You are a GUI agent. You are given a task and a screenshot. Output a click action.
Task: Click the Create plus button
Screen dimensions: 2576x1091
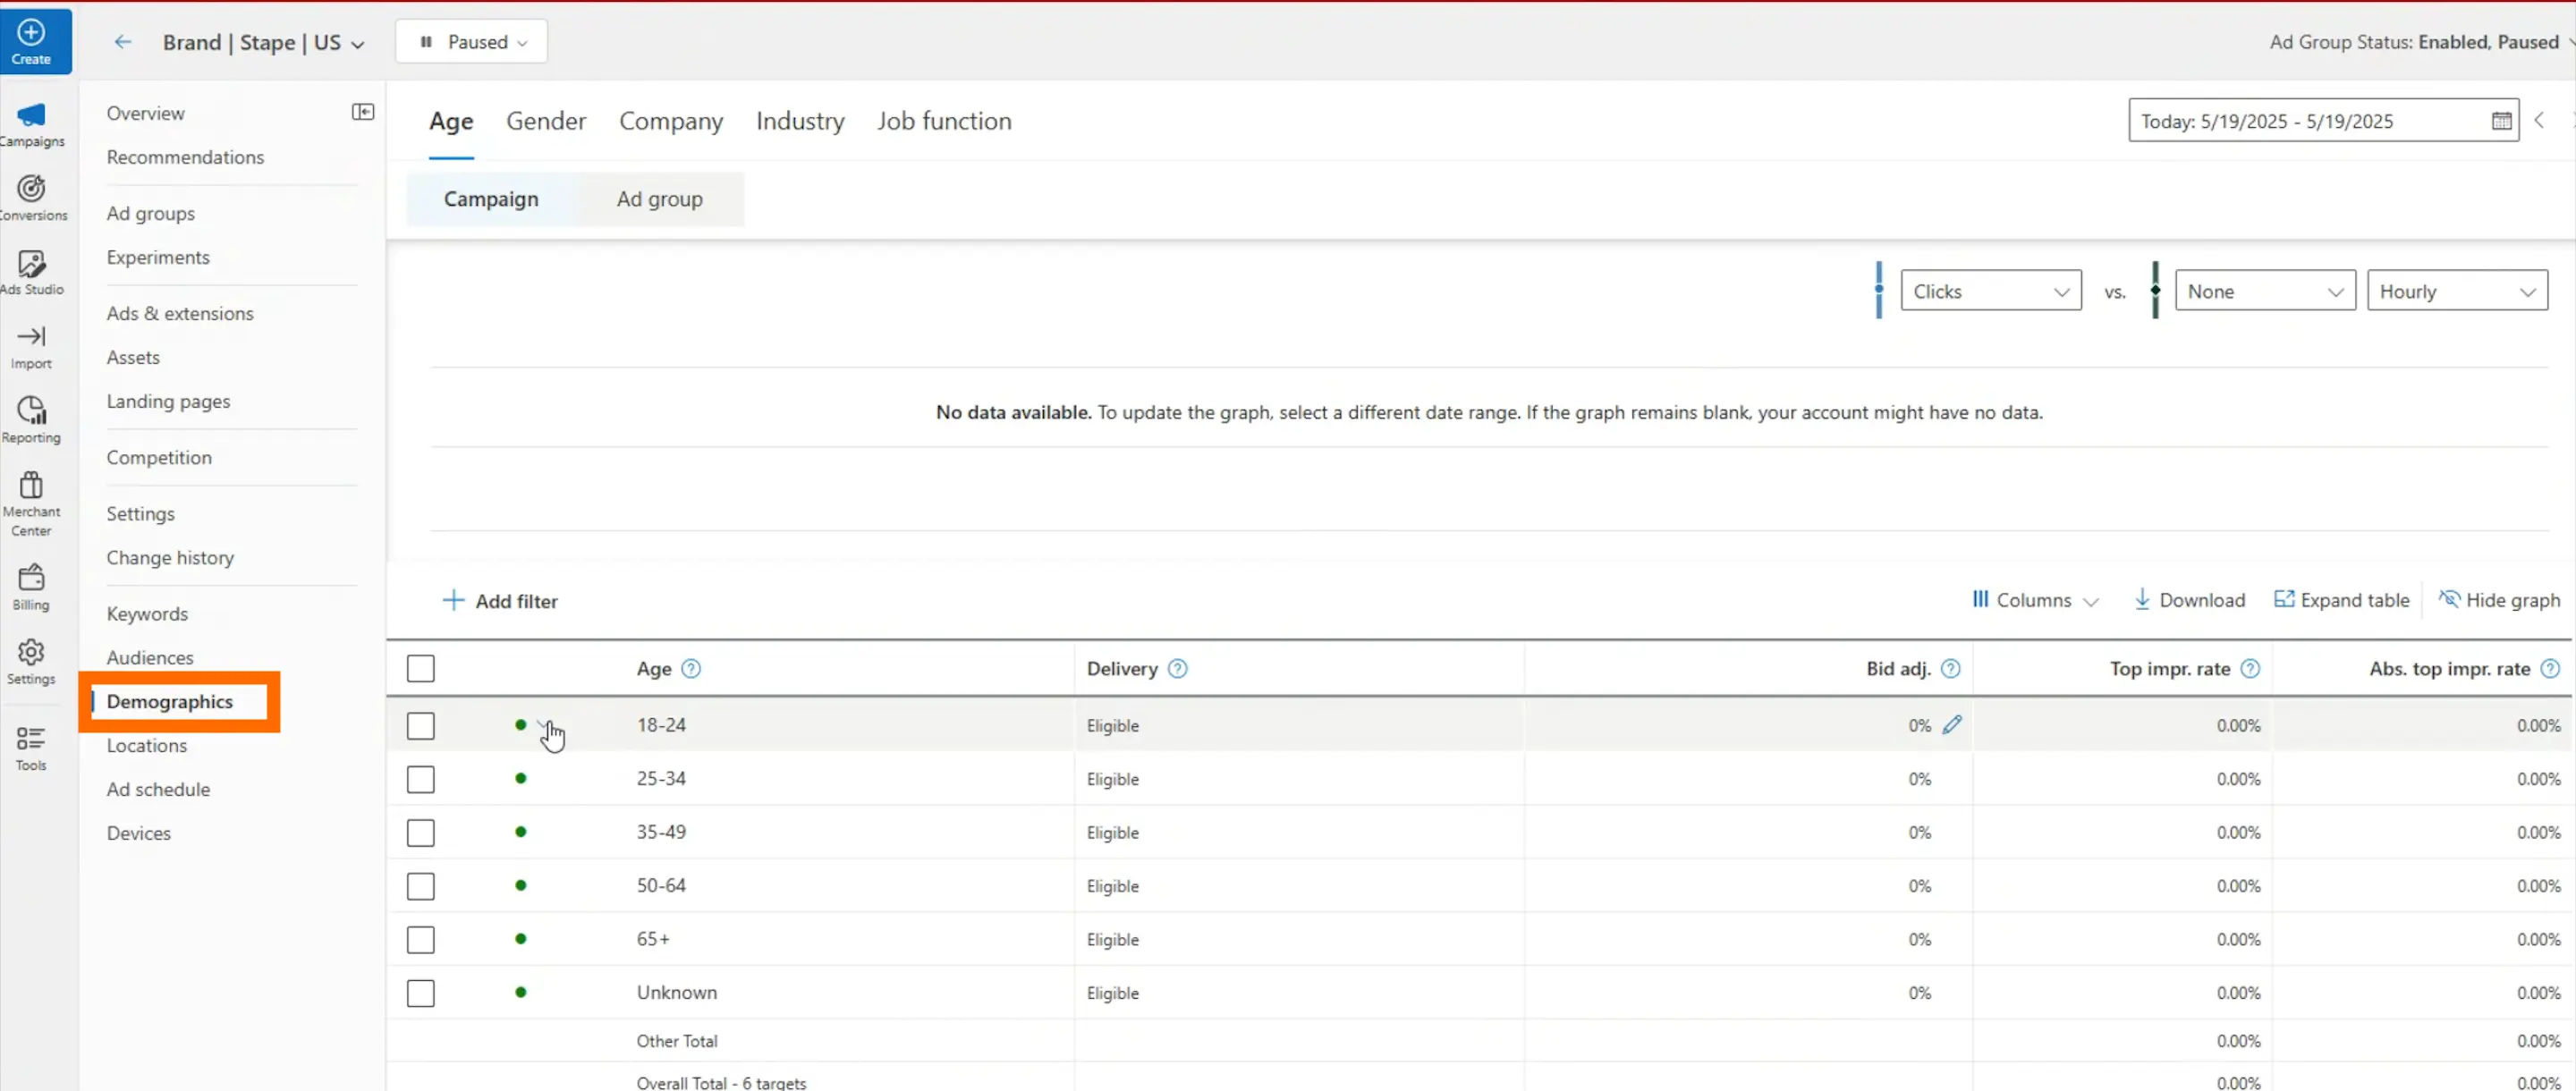[32, 42]
